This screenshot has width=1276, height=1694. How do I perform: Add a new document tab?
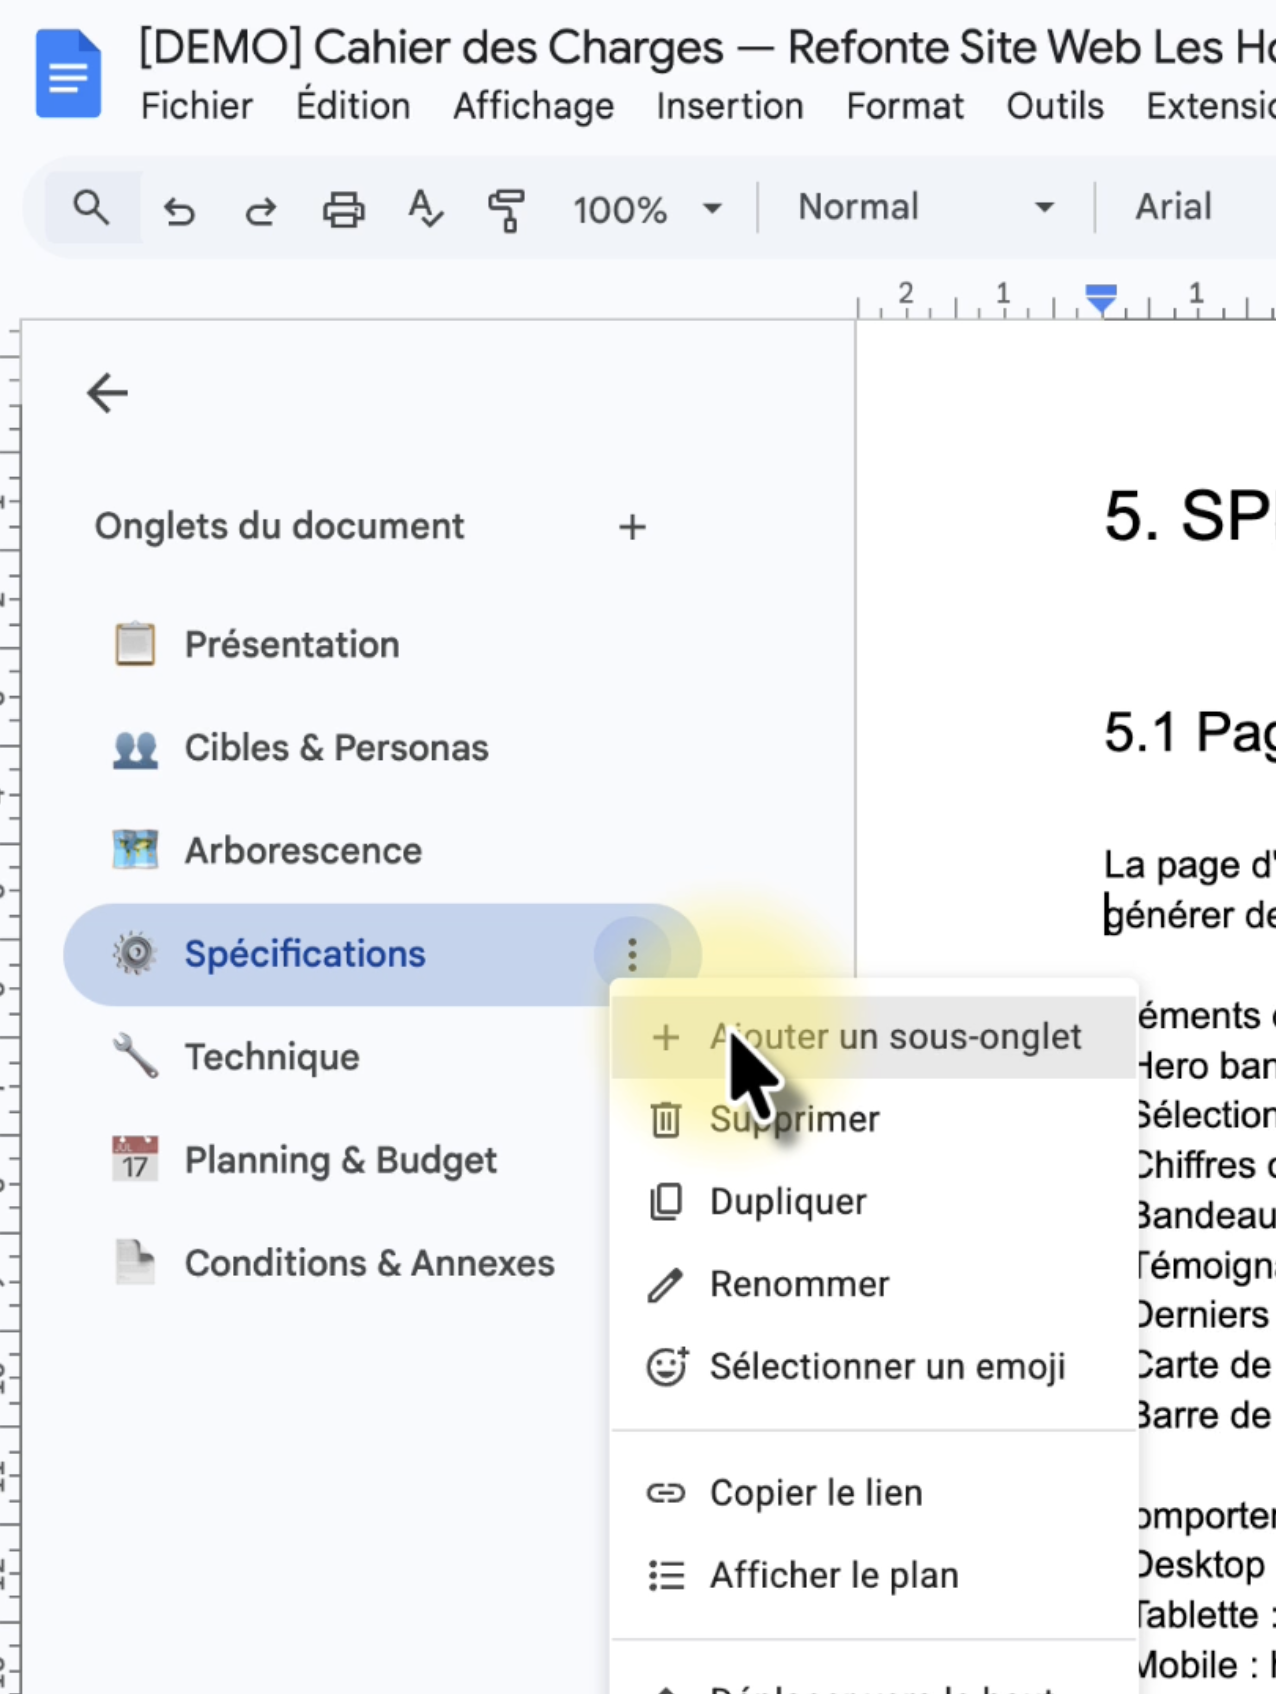(x=632, y=527)
